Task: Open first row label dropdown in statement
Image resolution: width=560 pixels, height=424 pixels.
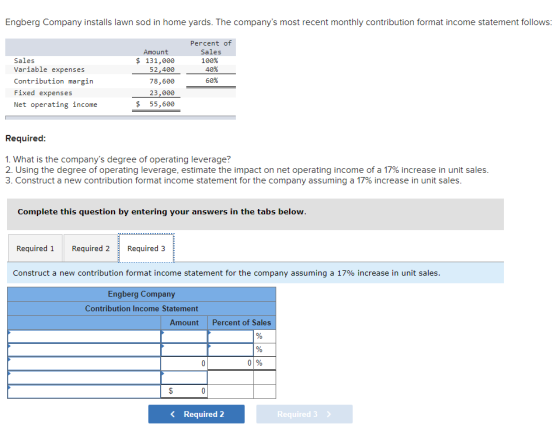Action: click(84, 336)
